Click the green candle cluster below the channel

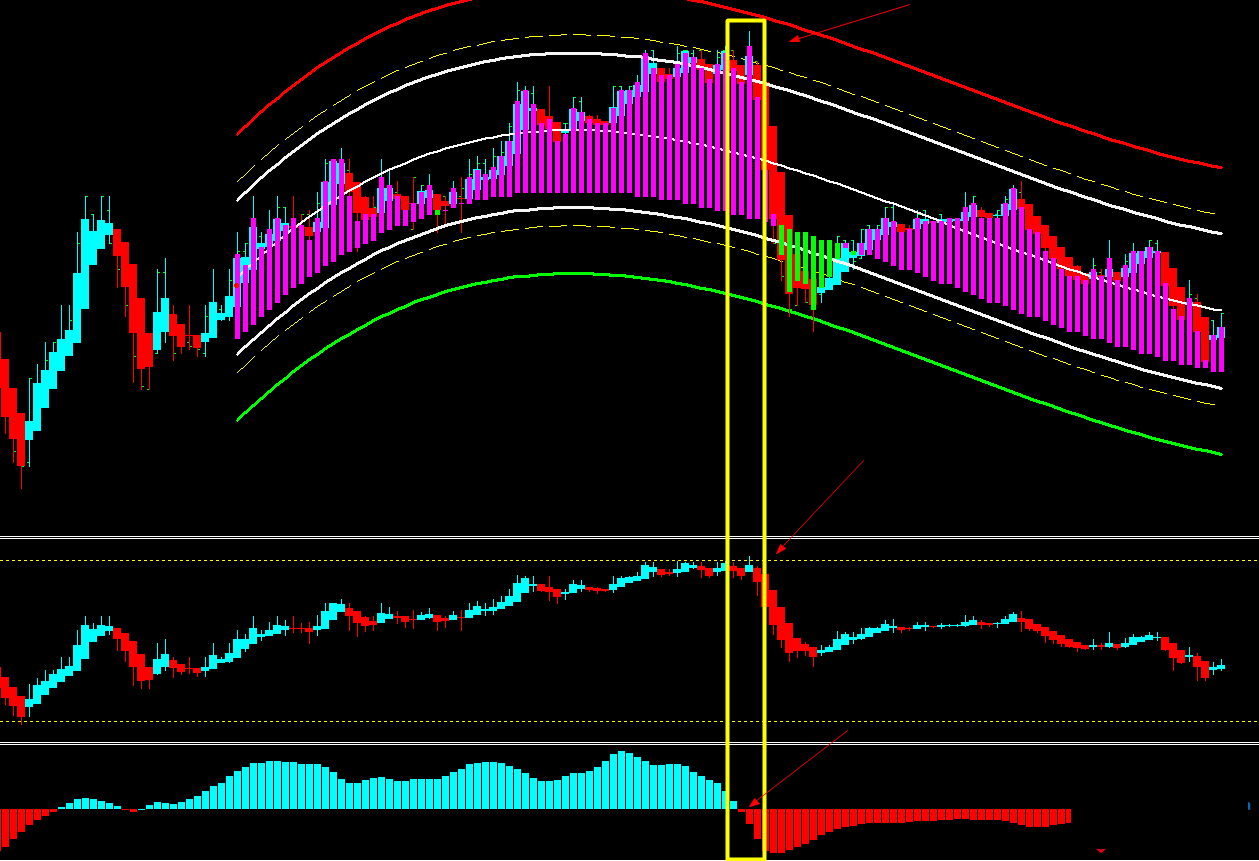click(805, 262)
